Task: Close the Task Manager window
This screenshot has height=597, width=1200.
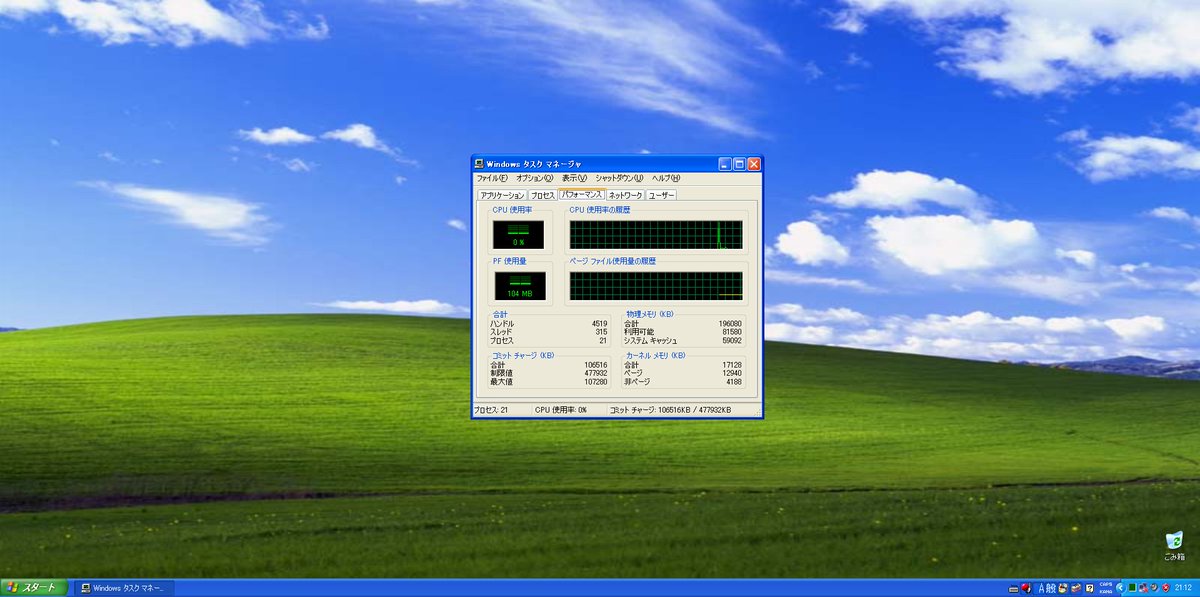Action: click(x=754, y=163)
